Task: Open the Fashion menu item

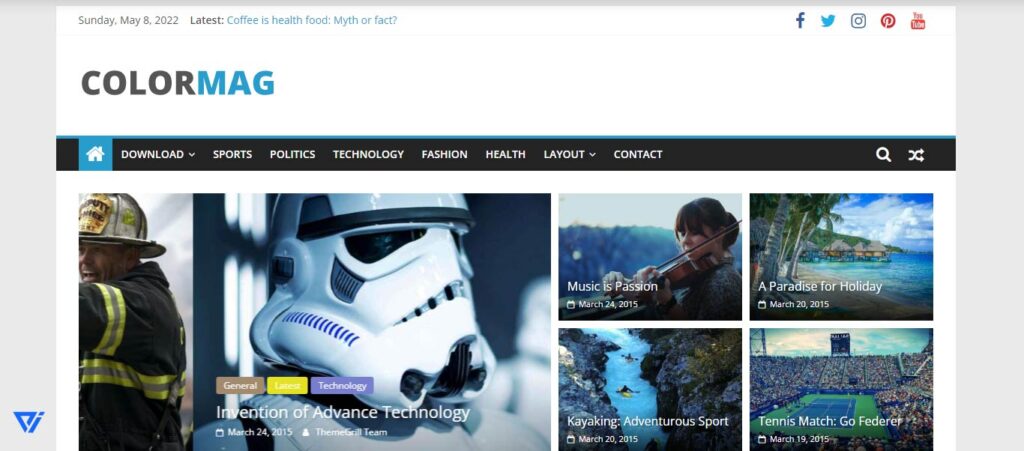Action: click(445, 155)
